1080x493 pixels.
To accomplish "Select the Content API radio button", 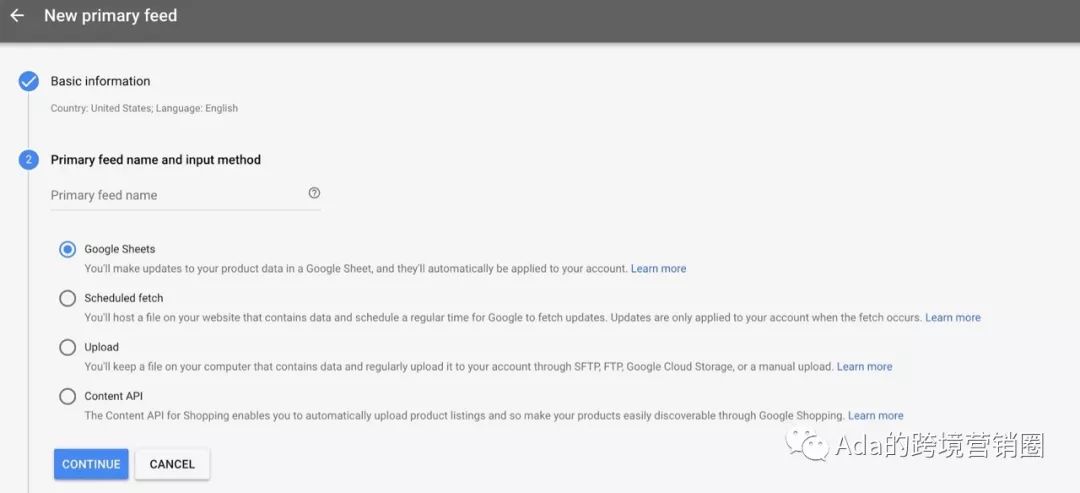I will 67,396.
